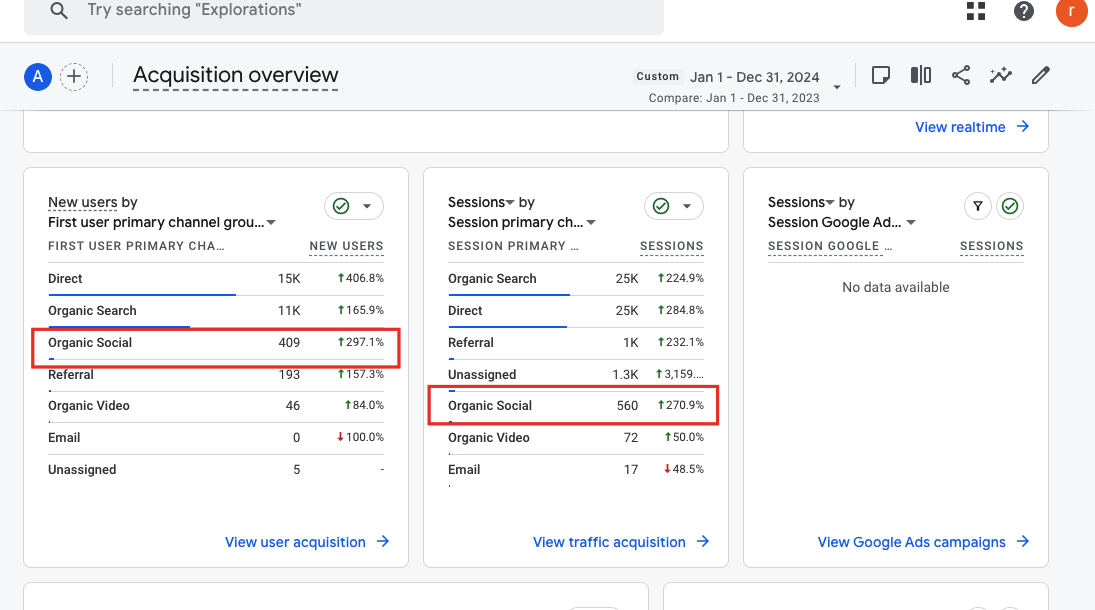This screenshot has height=610, width=1095.
Task: Open the Insights sparkline icon
Action: [x=1001, y=76]
